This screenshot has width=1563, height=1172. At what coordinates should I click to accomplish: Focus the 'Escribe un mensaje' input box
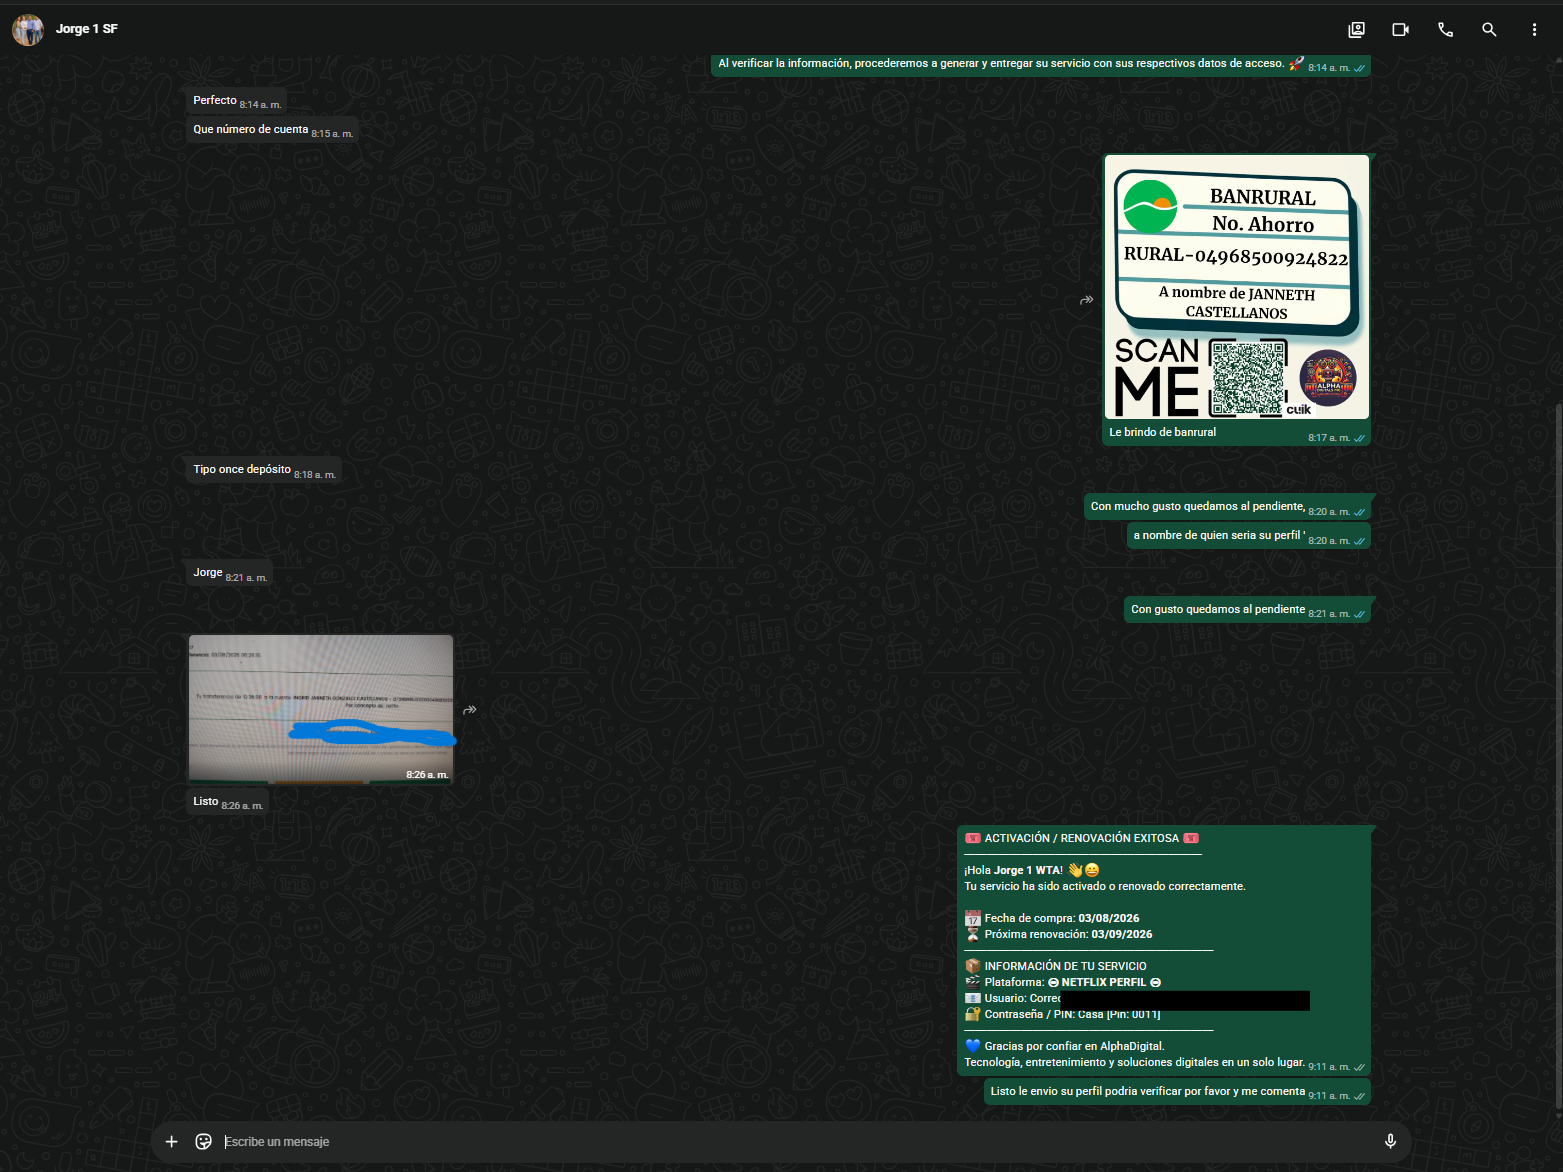[797, 1141]
